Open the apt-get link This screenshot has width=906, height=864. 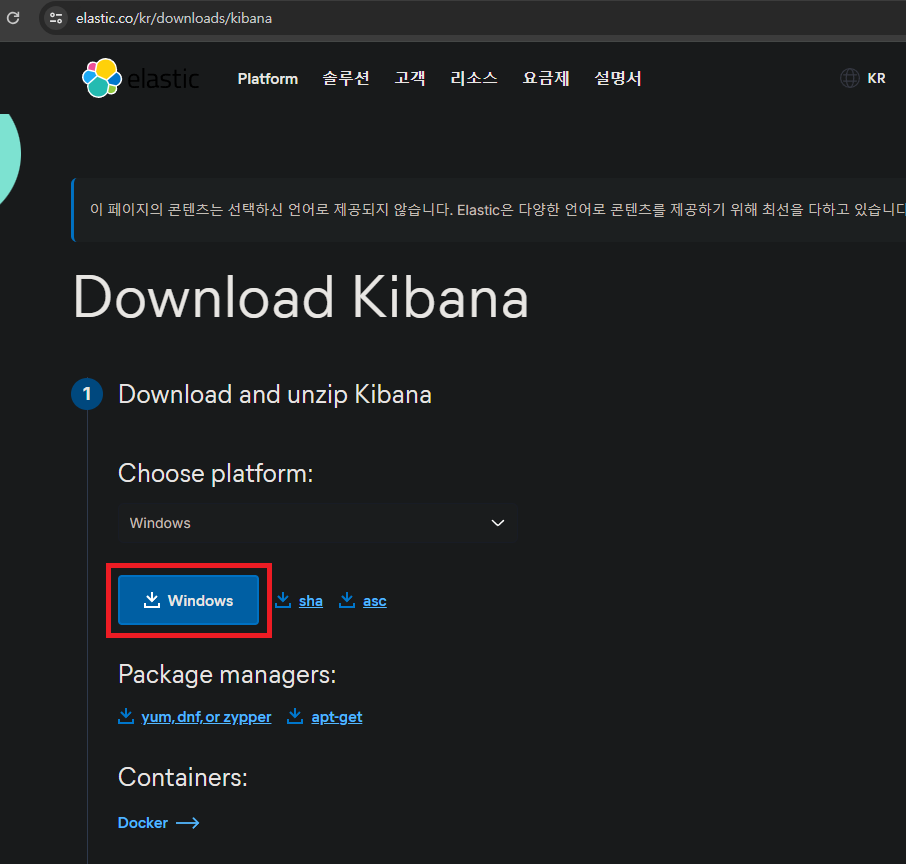pos(337,717)
